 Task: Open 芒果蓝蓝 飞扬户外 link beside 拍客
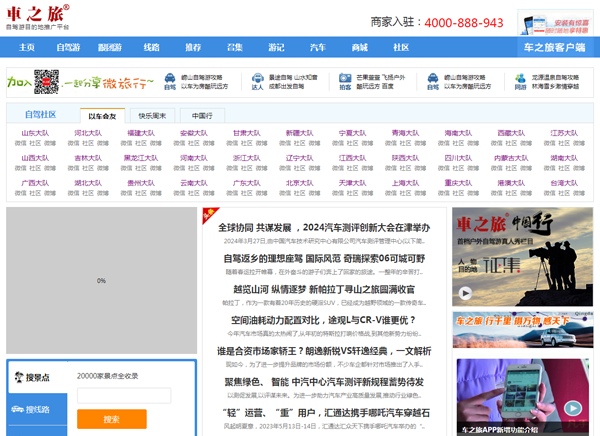(380, 77)
